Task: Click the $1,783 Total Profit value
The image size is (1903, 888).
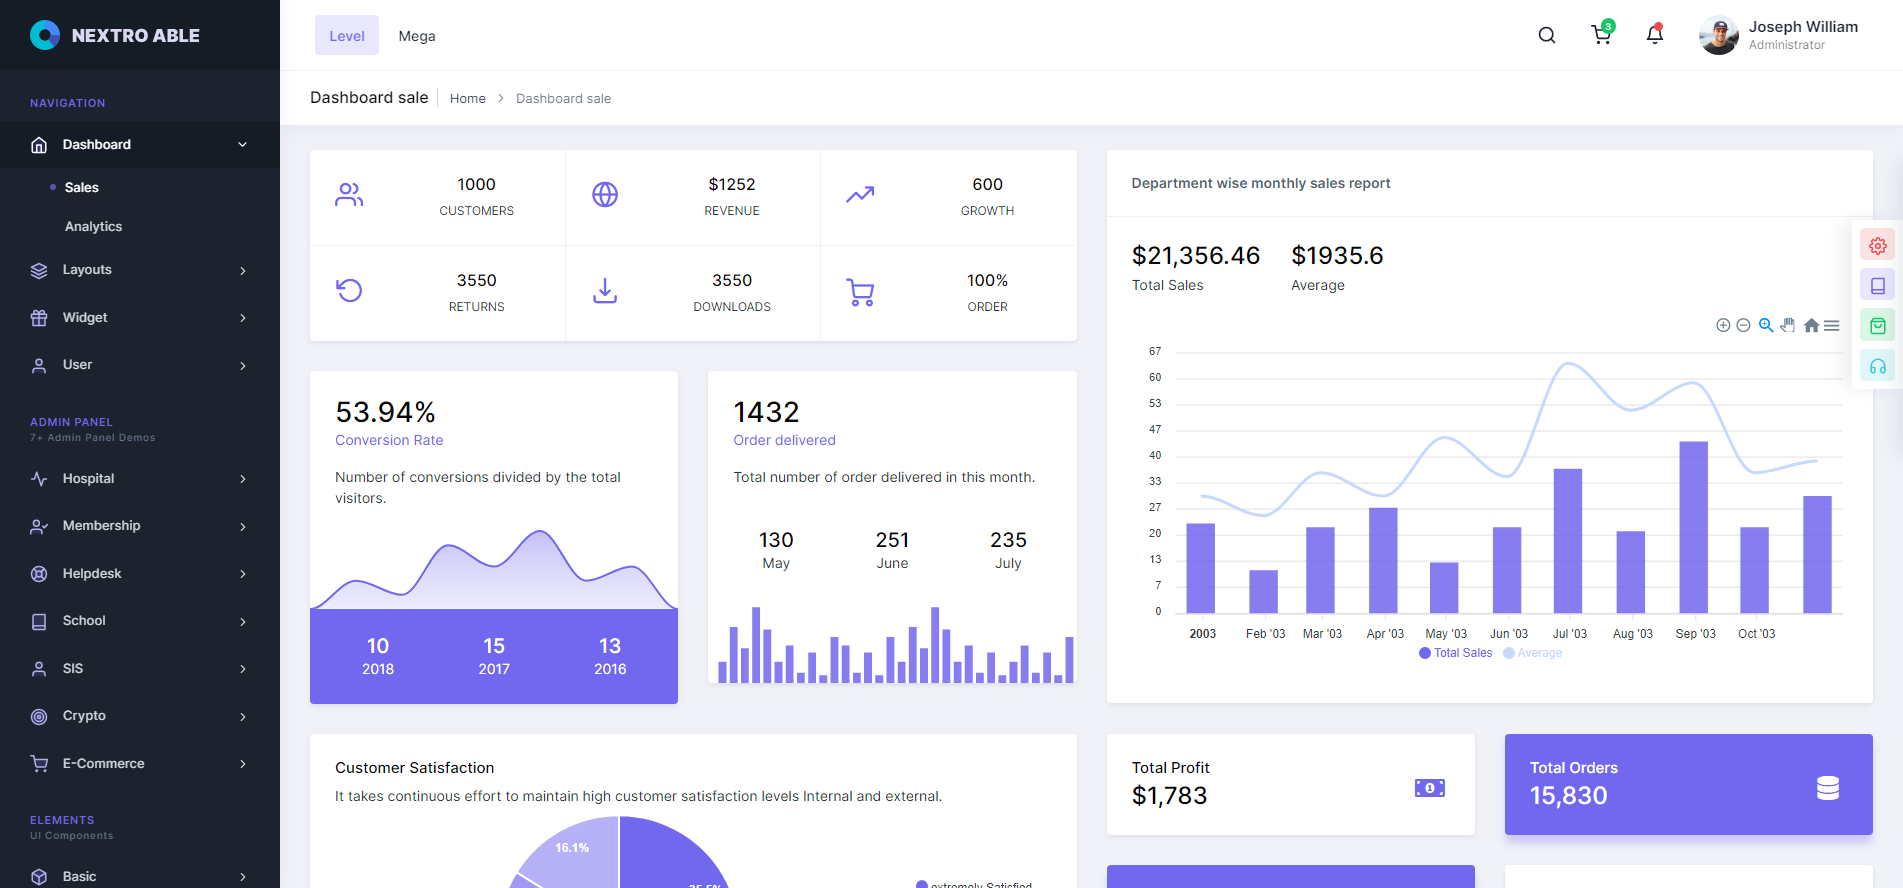Action: coord(1169,796)
